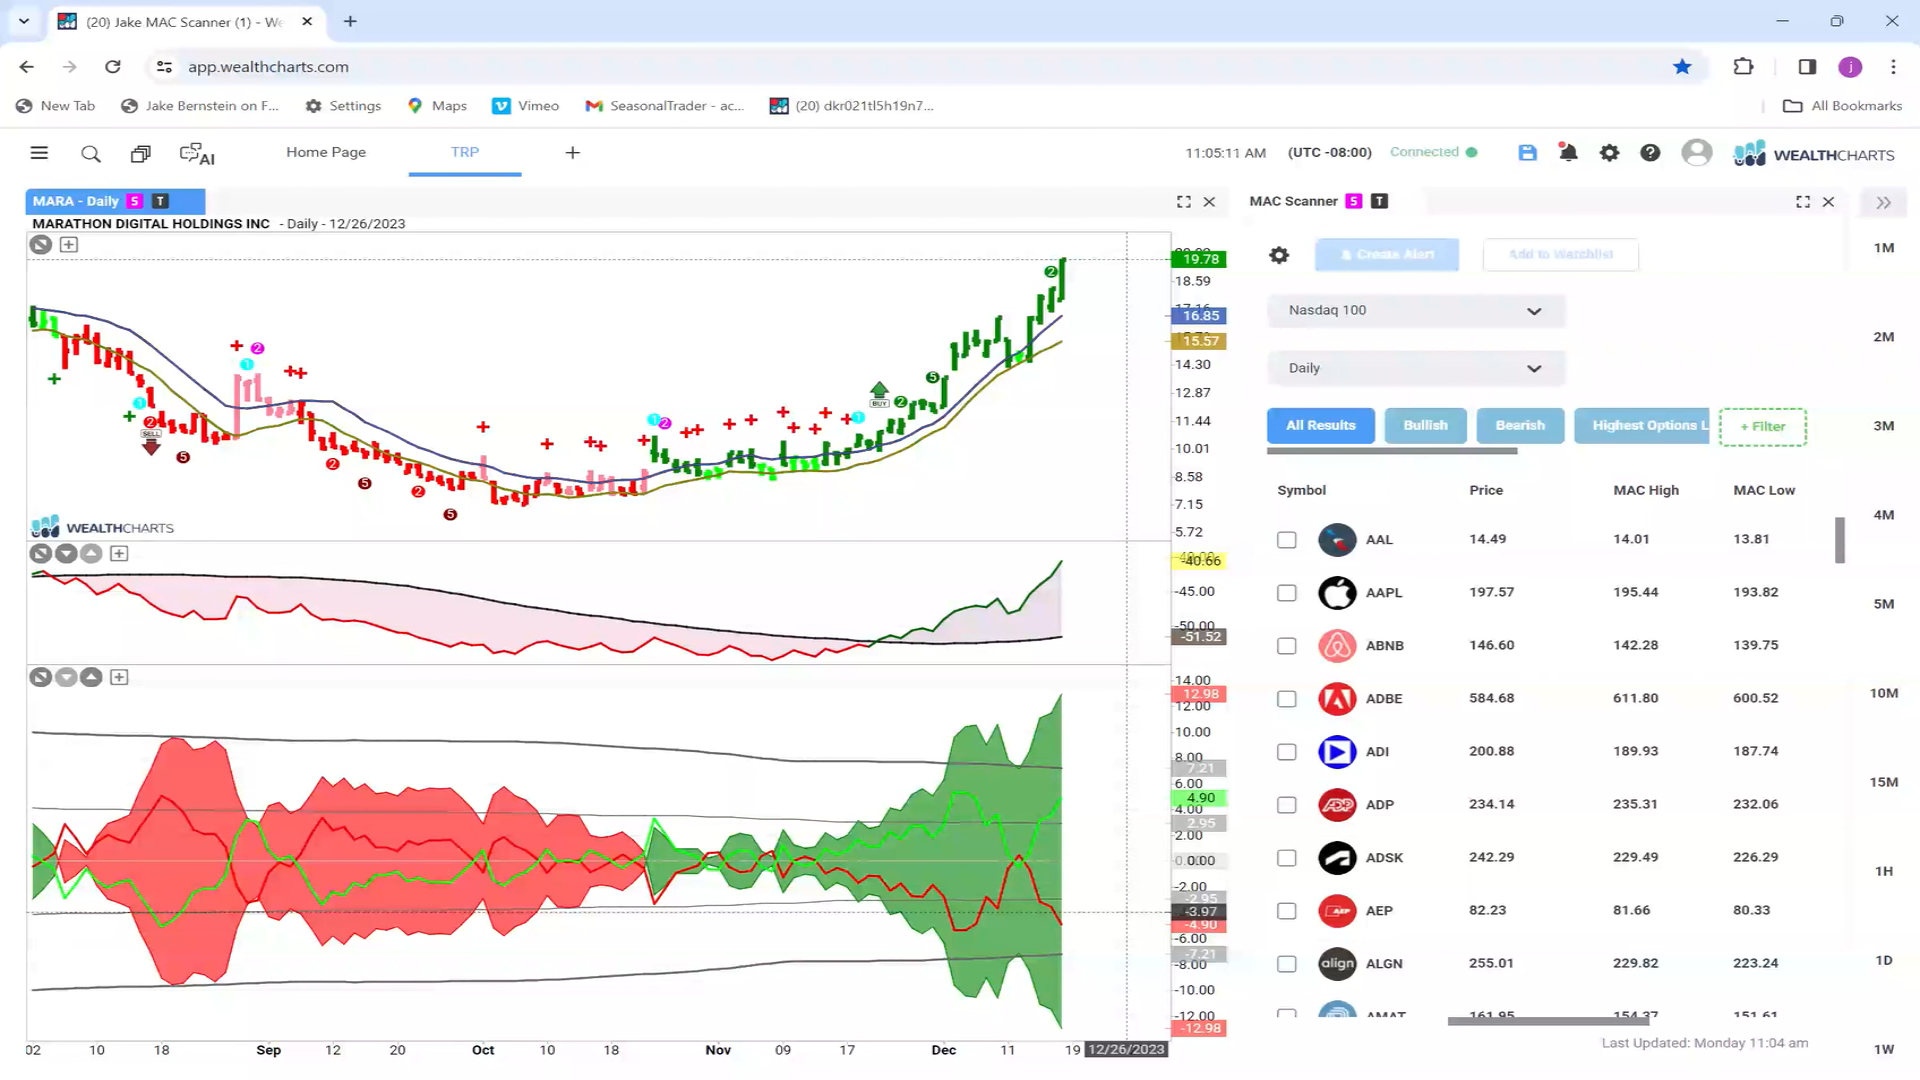Click the scanner vertical scrollbar thumb
1920x1080 pixels.
click(x=1840, y=540)
